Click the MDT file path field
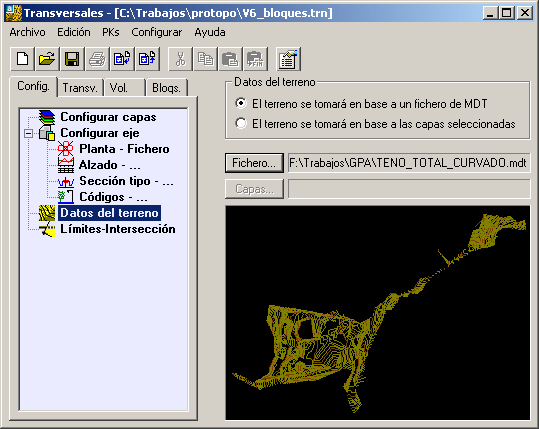The width and height of the screenshot is (539, 429). pos(409,163)
